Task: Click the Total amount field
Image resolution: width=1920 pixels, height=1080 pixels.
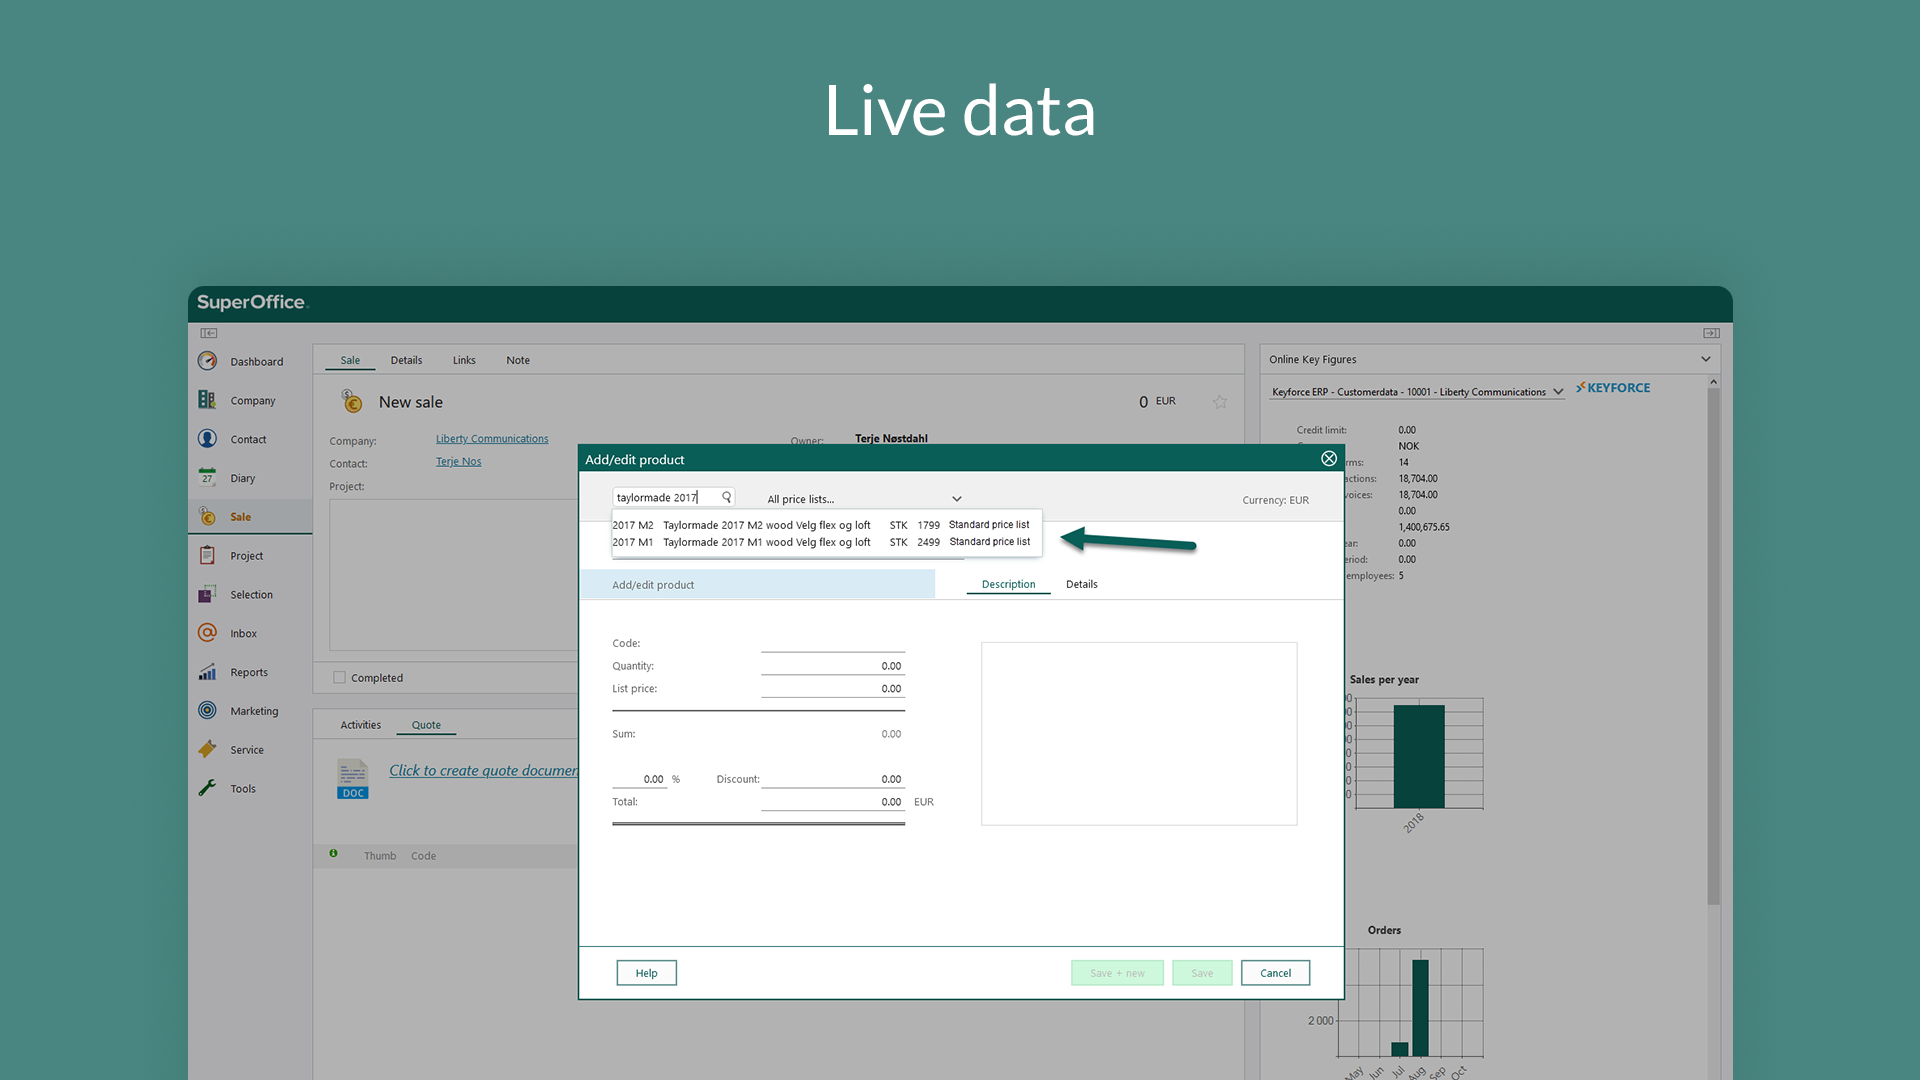Action: click(x=832, y=802)
